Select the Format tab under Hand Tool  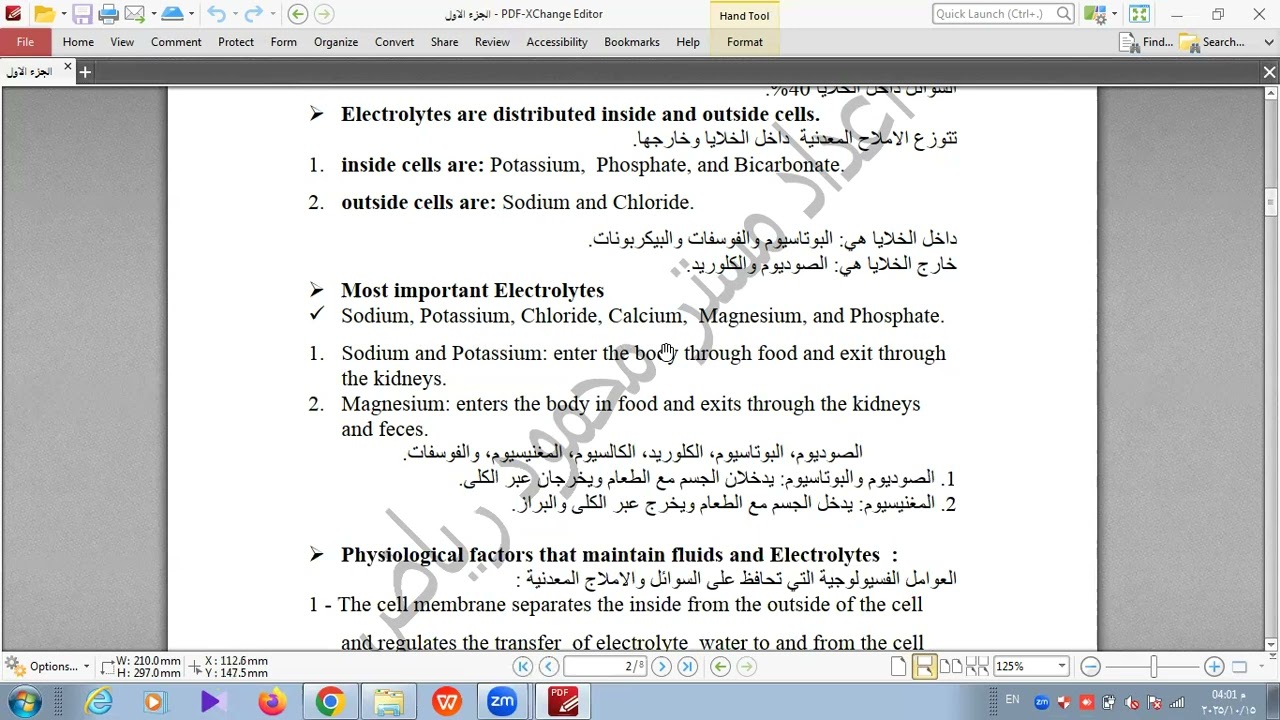(x=745, y=42)
